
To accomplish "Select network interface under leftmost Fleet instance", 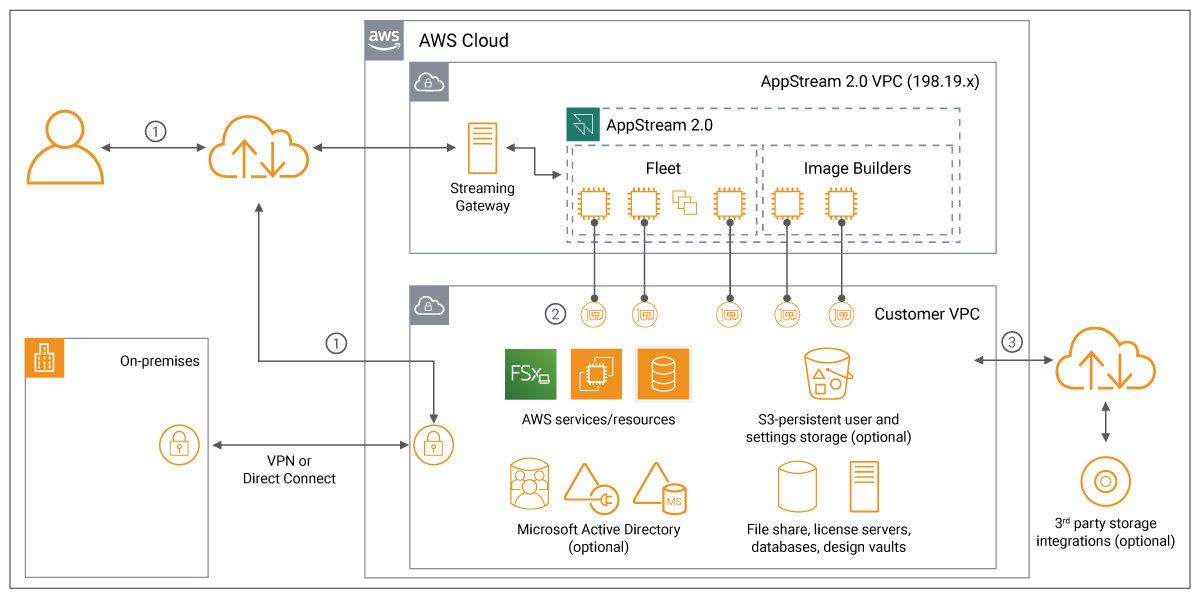I will (x=594, y=315).
